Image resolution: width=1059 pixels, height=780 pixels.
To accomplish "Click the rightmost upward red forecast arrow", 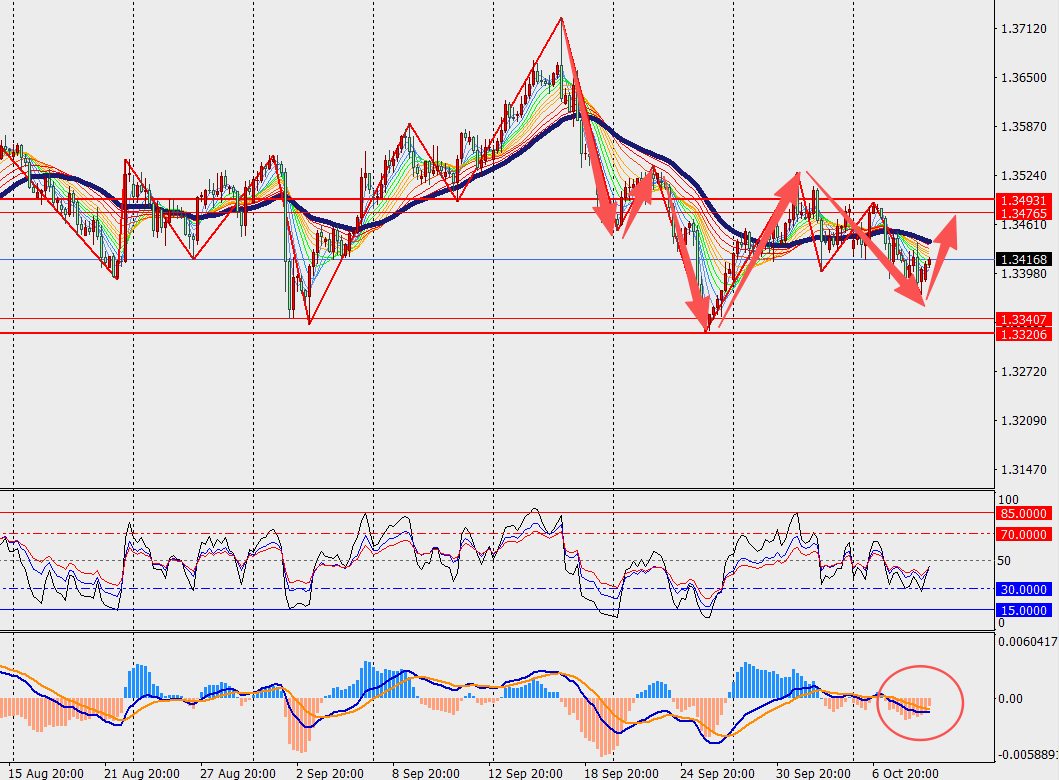I will point(943,252).
